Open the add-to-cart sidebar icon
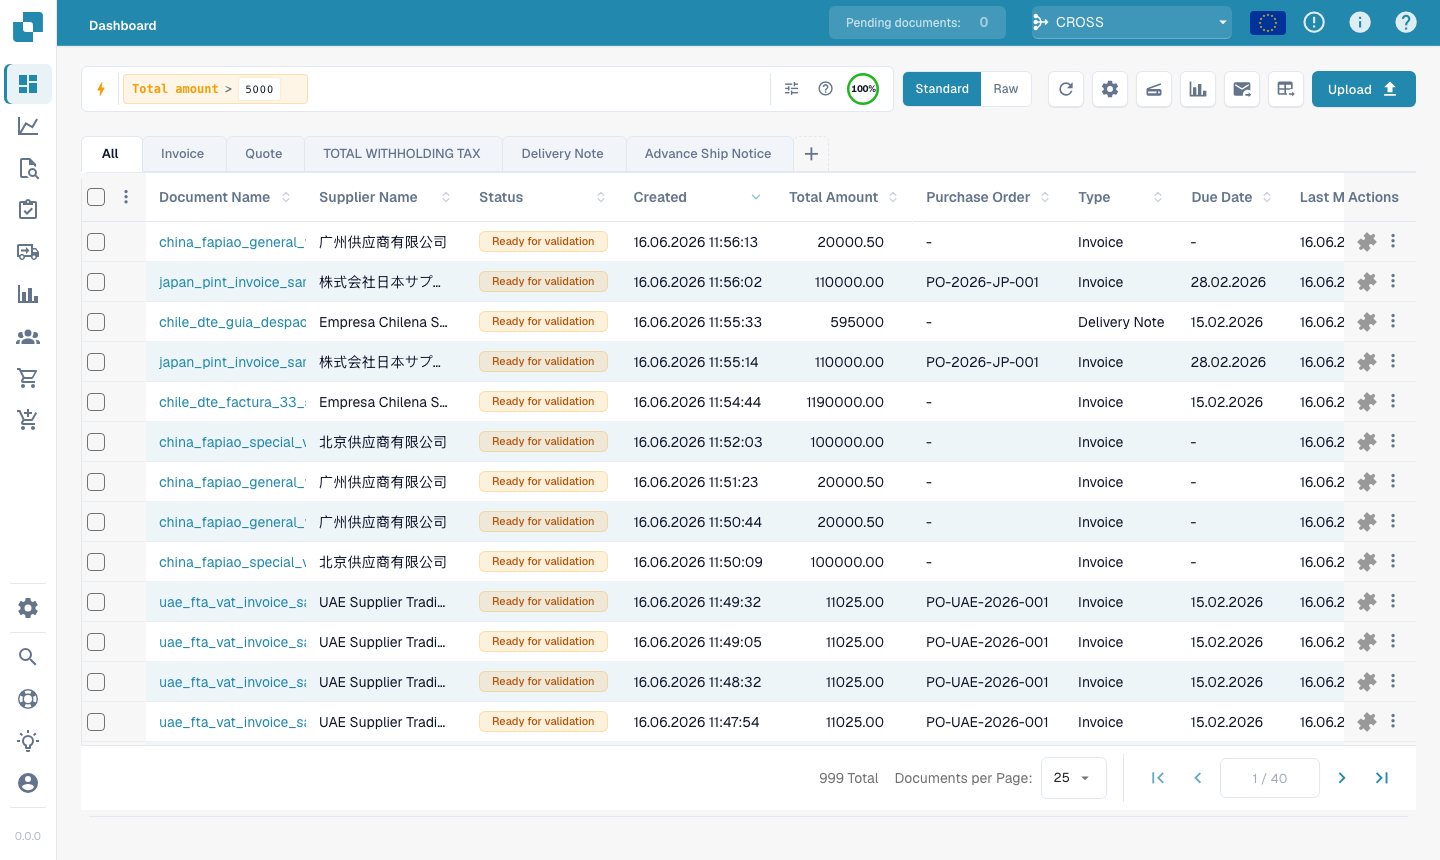This screenshot has width=1440, height=860. [x=28, y=420]
